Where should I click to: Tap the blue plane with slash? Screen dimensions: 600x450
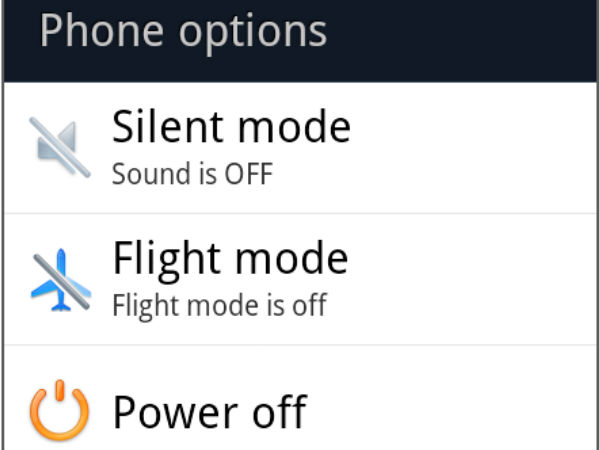point(59,278)
